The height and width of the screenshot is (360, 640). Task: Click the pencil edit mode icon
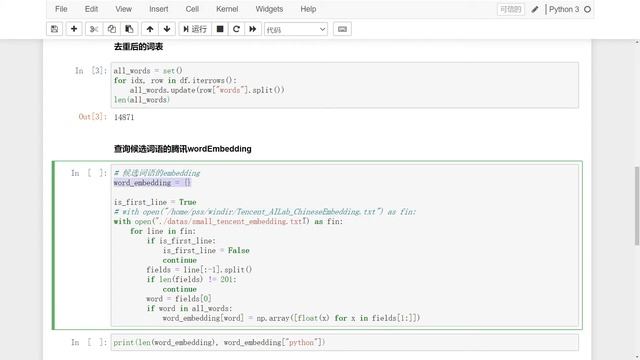535,9
